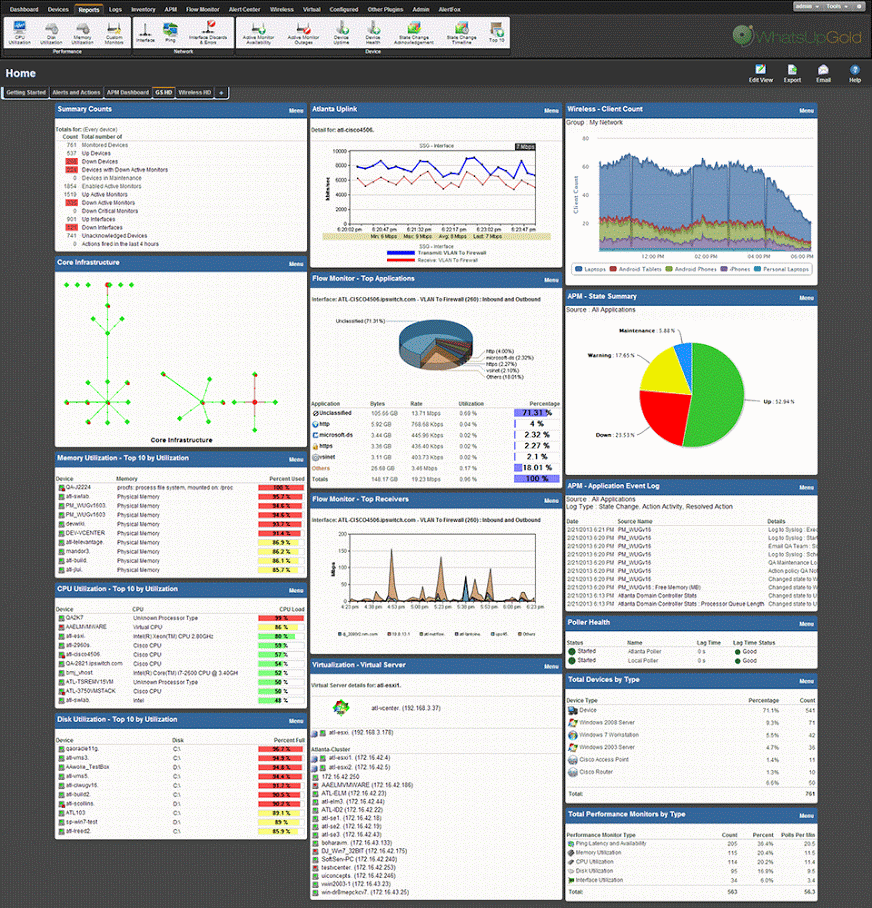The height and width of the screenshot is (908, 872).
Task: Click the Edit View icon
Action: (760, 74)
